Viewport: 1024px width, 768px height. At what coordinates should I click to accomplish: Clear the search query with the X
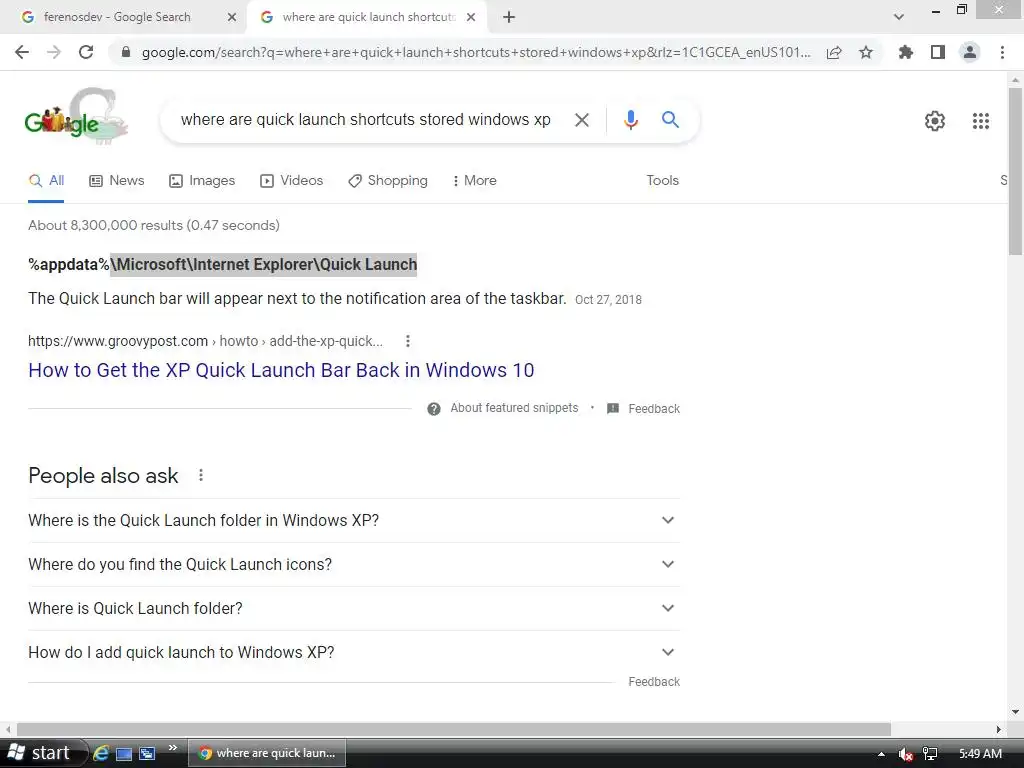tap(581, 120)
